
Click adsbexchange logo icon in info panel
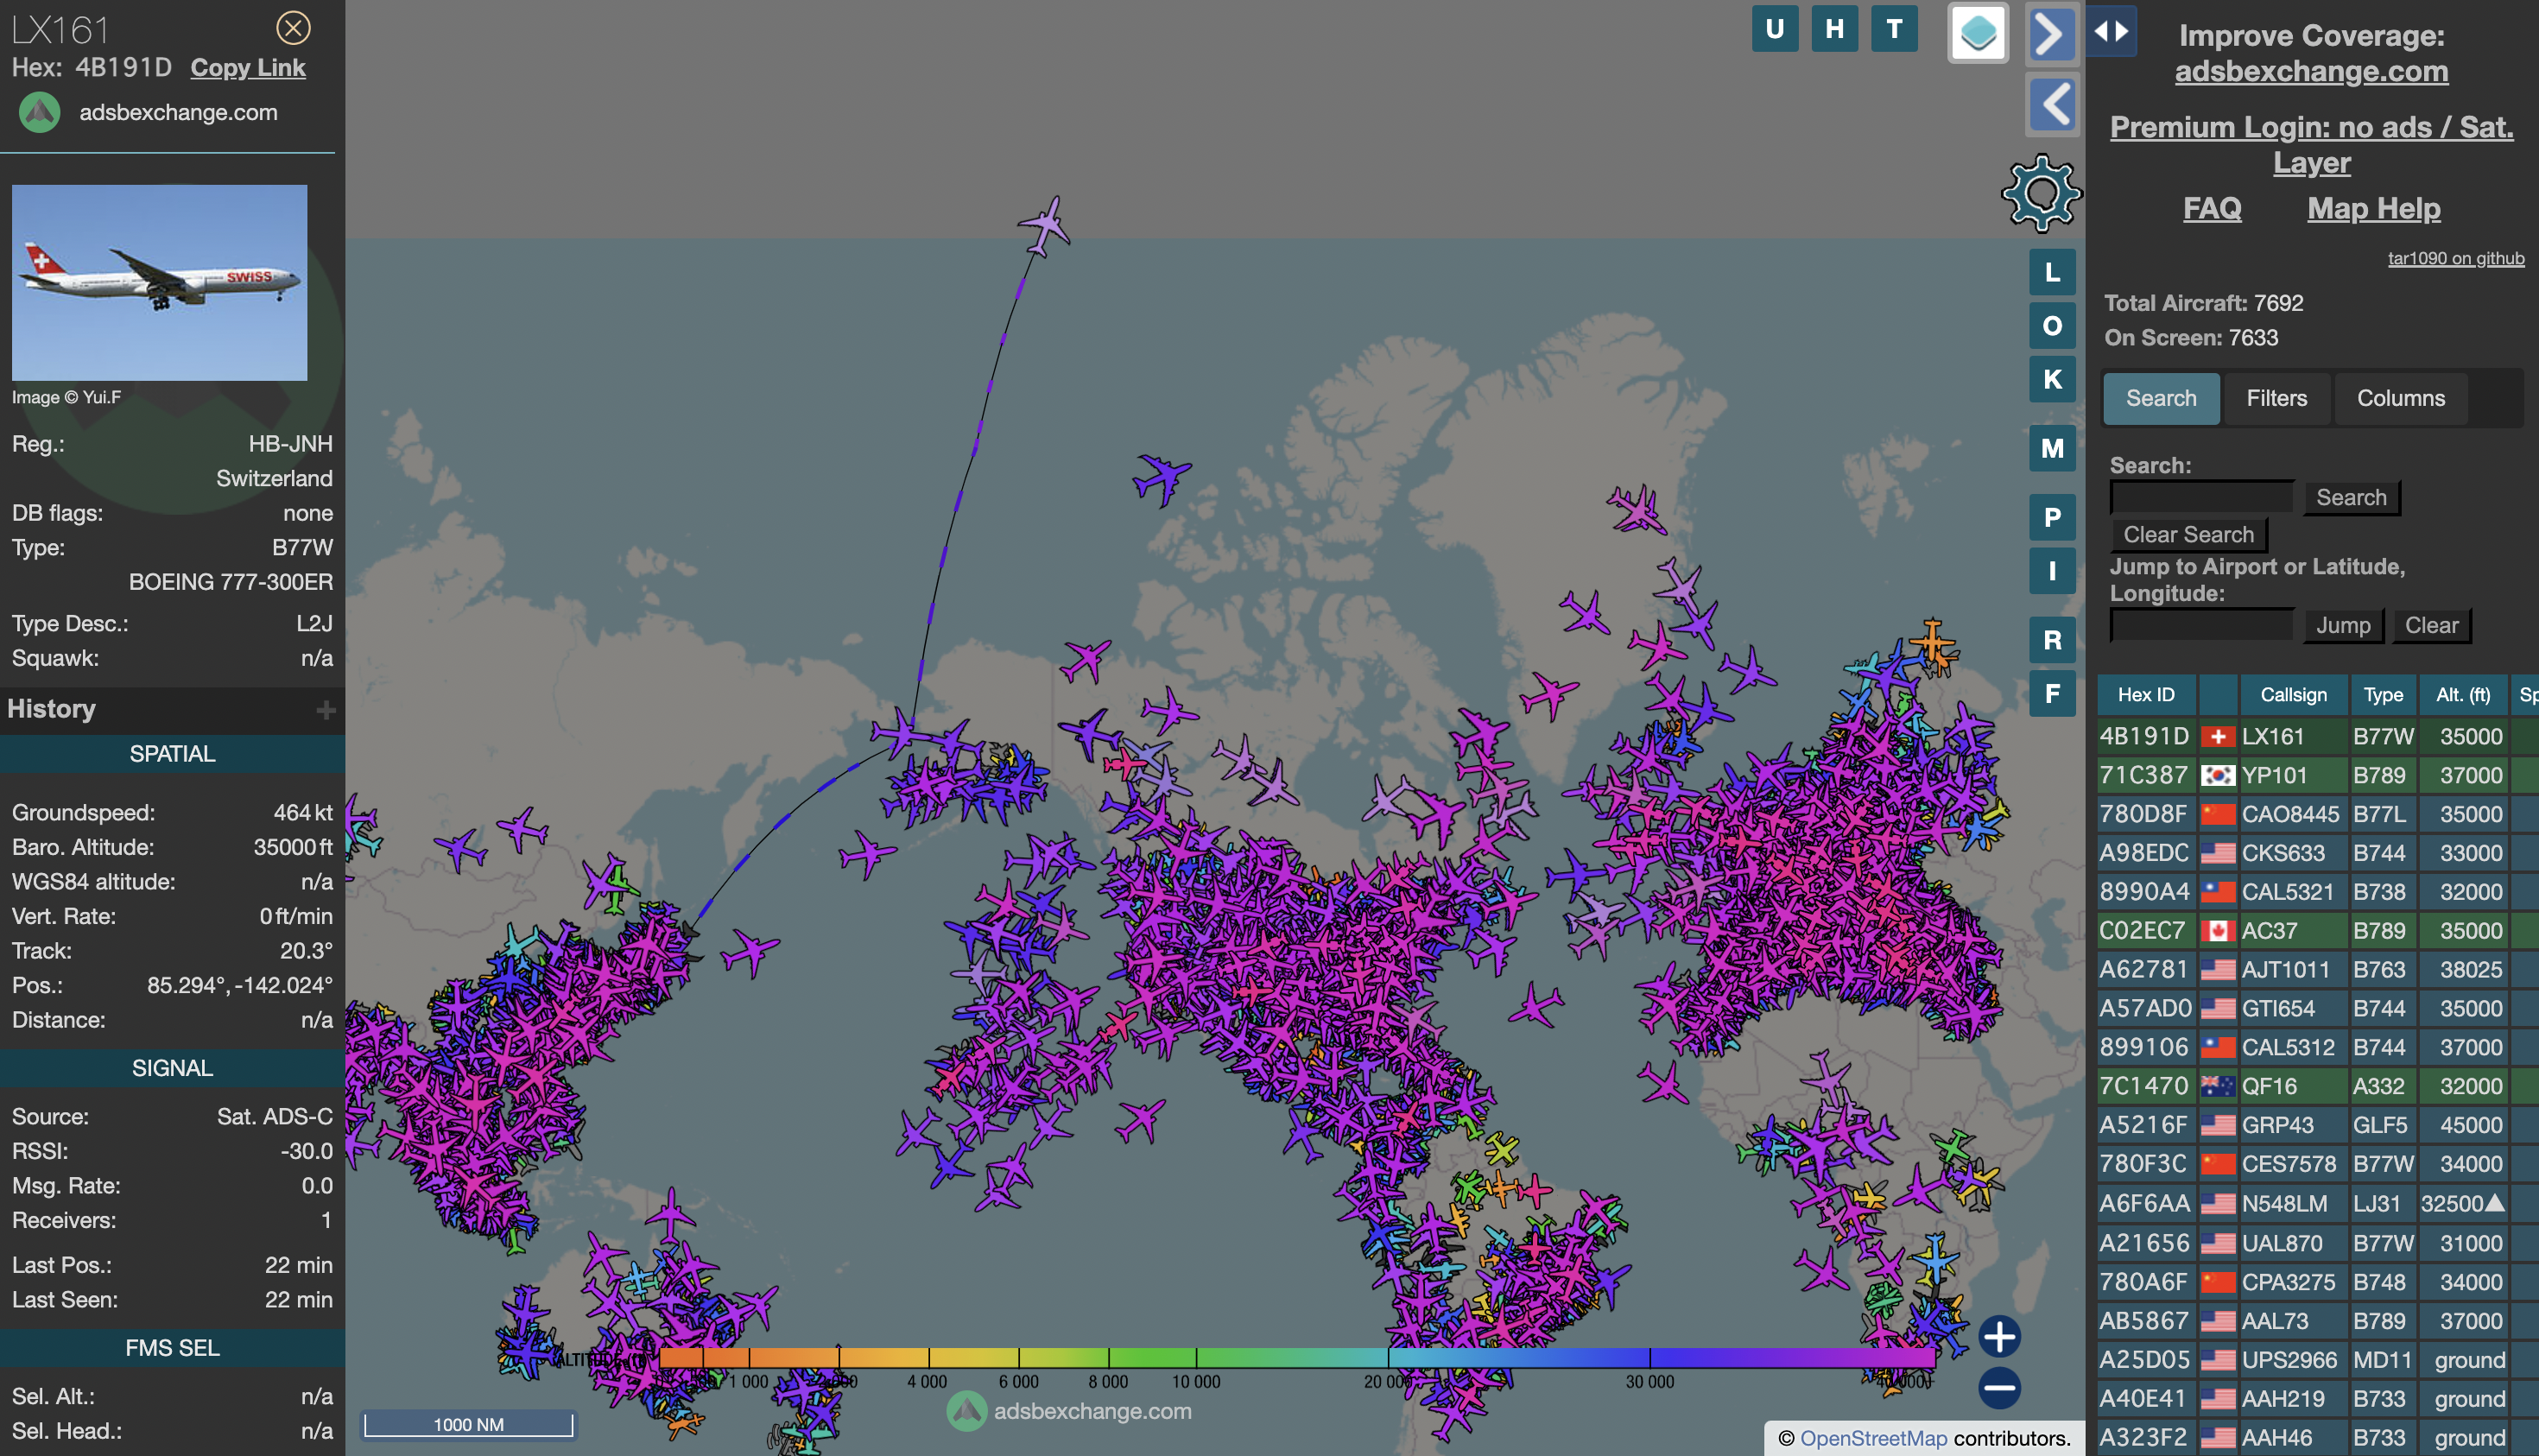(x=40, y=112)
